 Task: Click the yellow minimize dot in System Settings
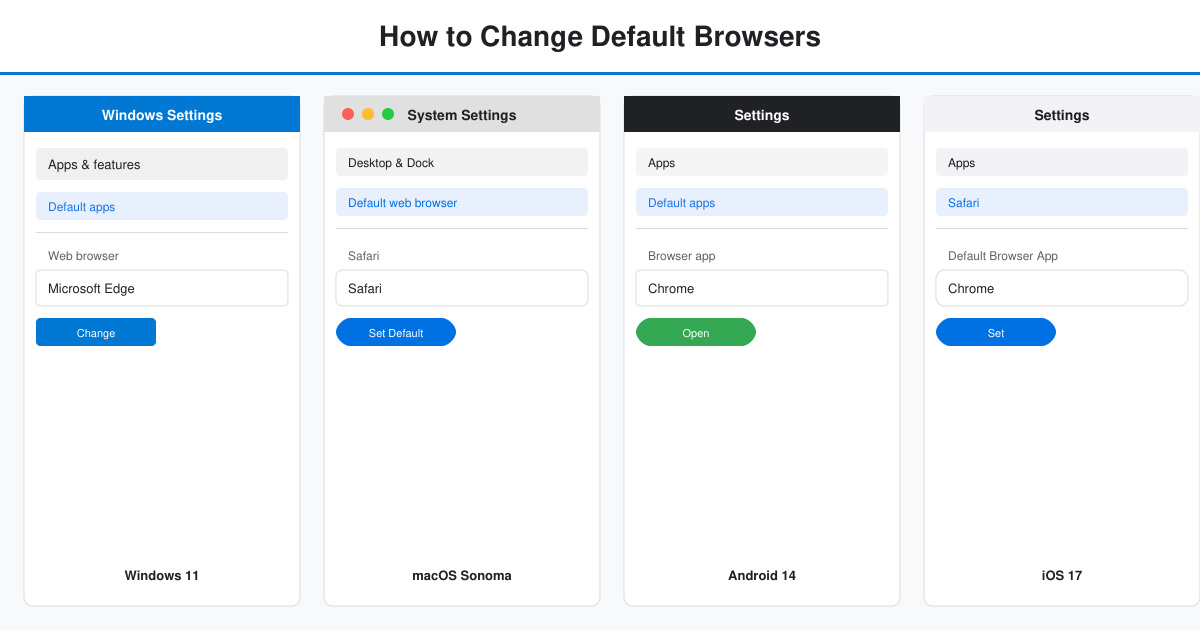pos(368,114)
